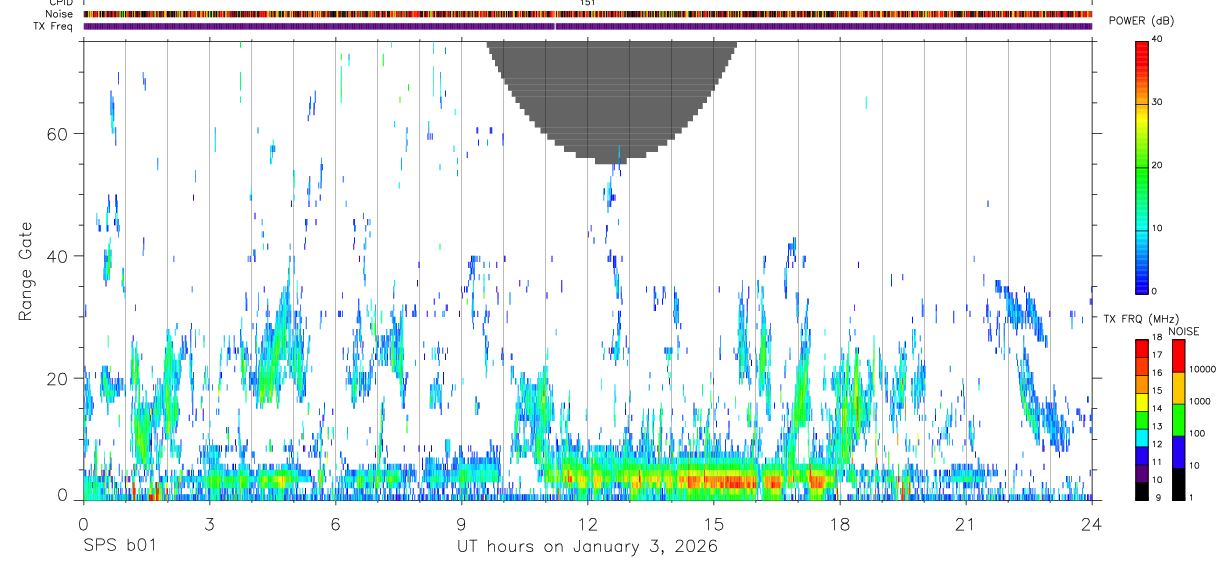Click the x-axis hour tick '15'
1228x567 pixels.
pyautogui.click(x=714, y=523)
